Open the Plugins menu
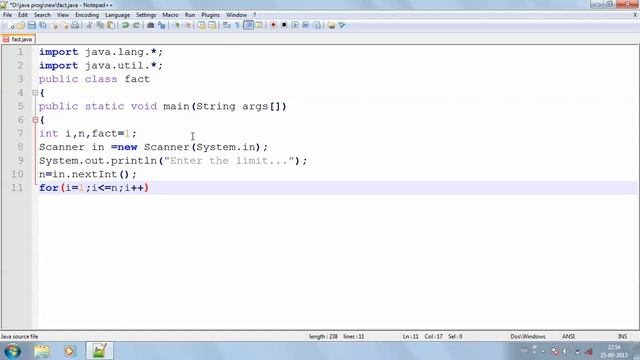Viewport: 640px width, 360px height. coord(210,15)
